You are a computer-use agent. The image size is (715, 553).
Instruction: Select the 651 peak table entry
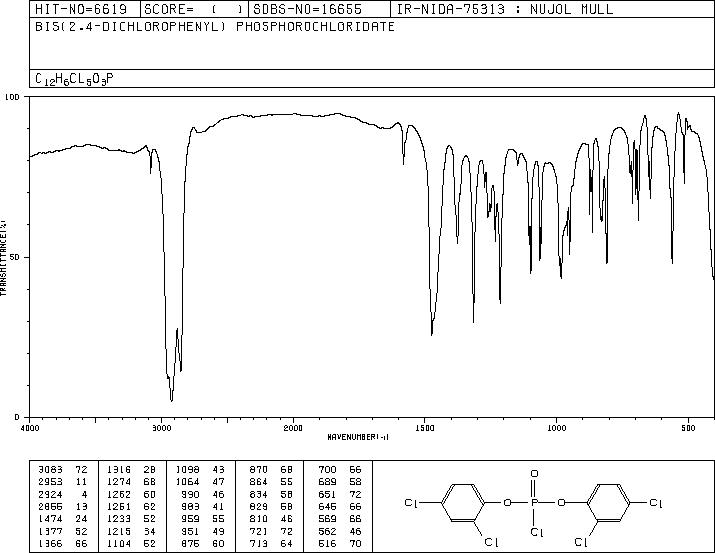point(340,494)
